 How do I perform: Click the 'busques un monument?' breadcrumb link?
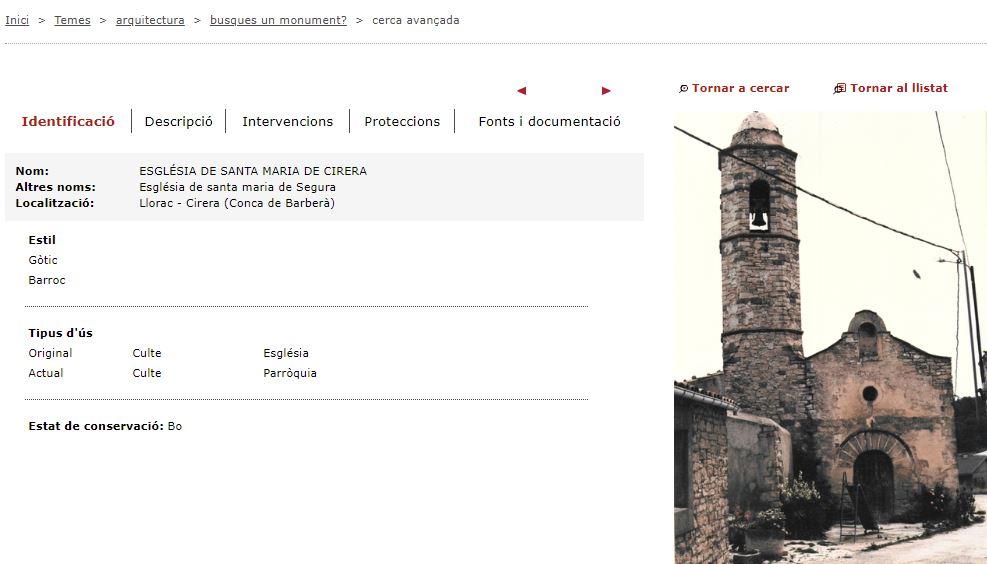tap(278, 20)
